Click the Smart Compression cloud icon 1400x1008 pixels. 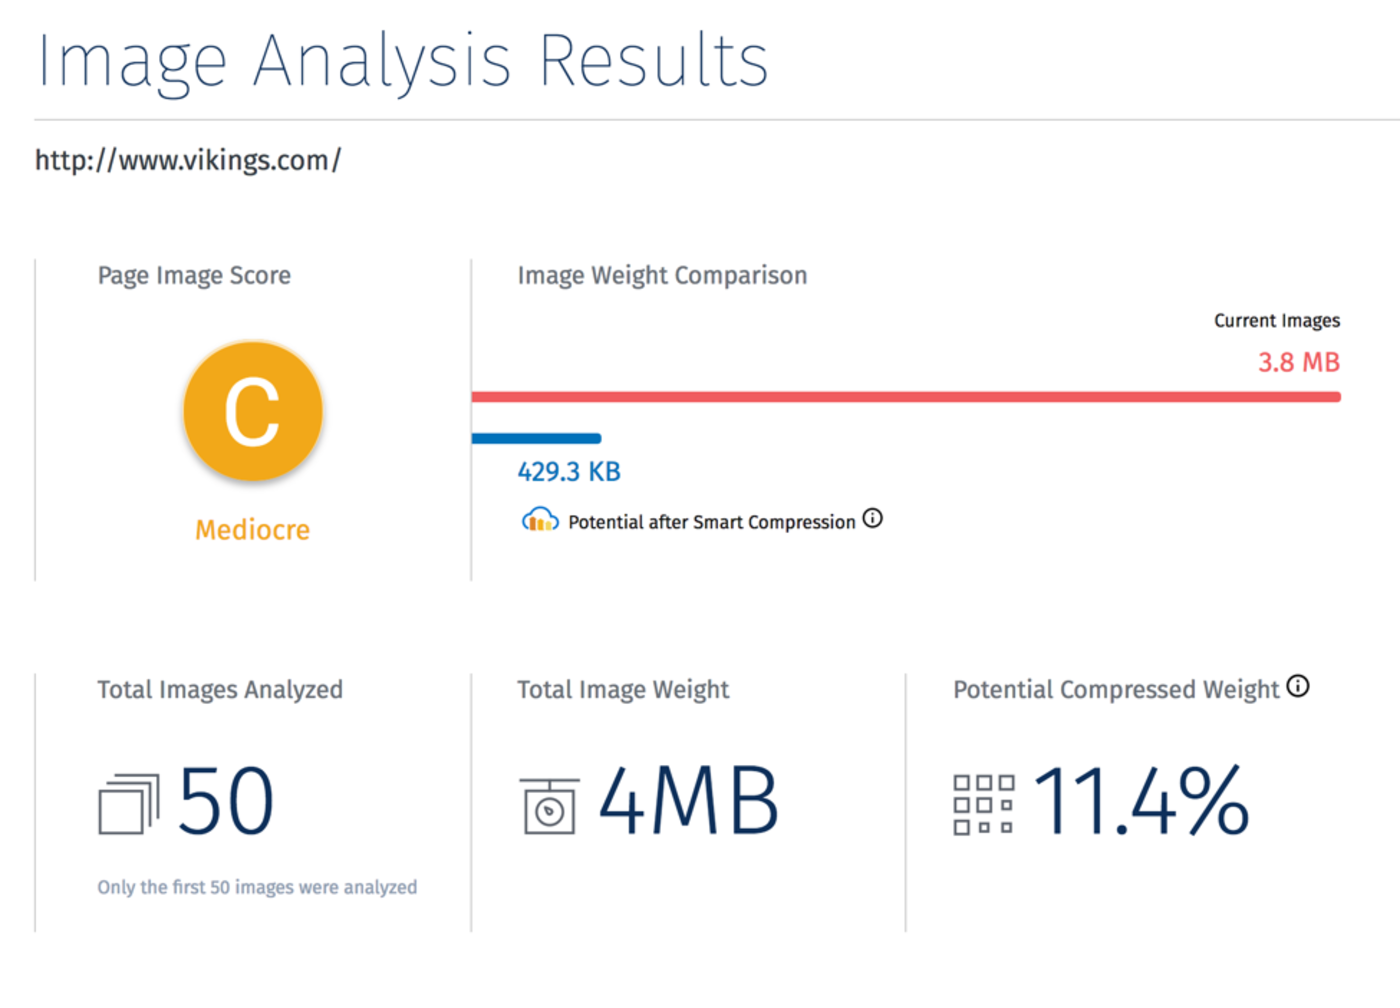click(540, 520)
